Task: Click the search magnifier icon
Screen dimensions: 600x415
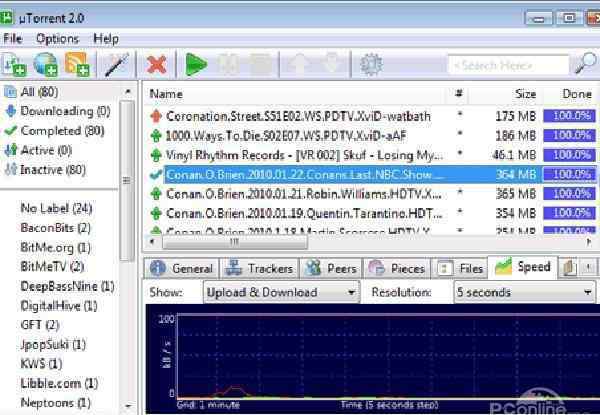Action: tap(584, 65)
